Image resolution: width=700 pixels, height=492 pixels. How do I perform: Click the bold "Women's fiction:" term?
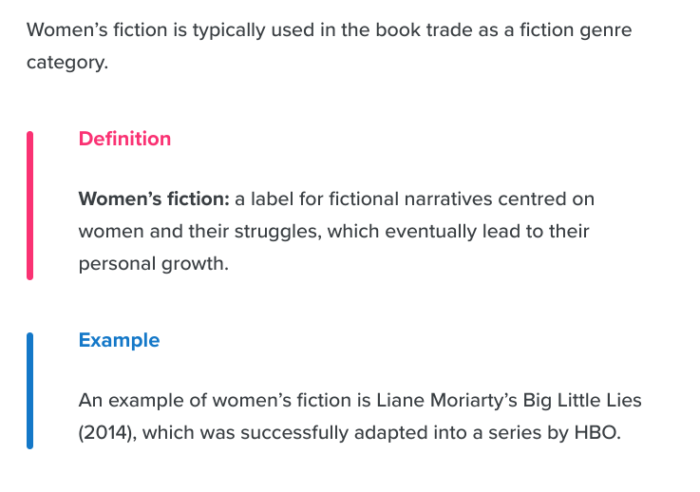tap(154, 198)
